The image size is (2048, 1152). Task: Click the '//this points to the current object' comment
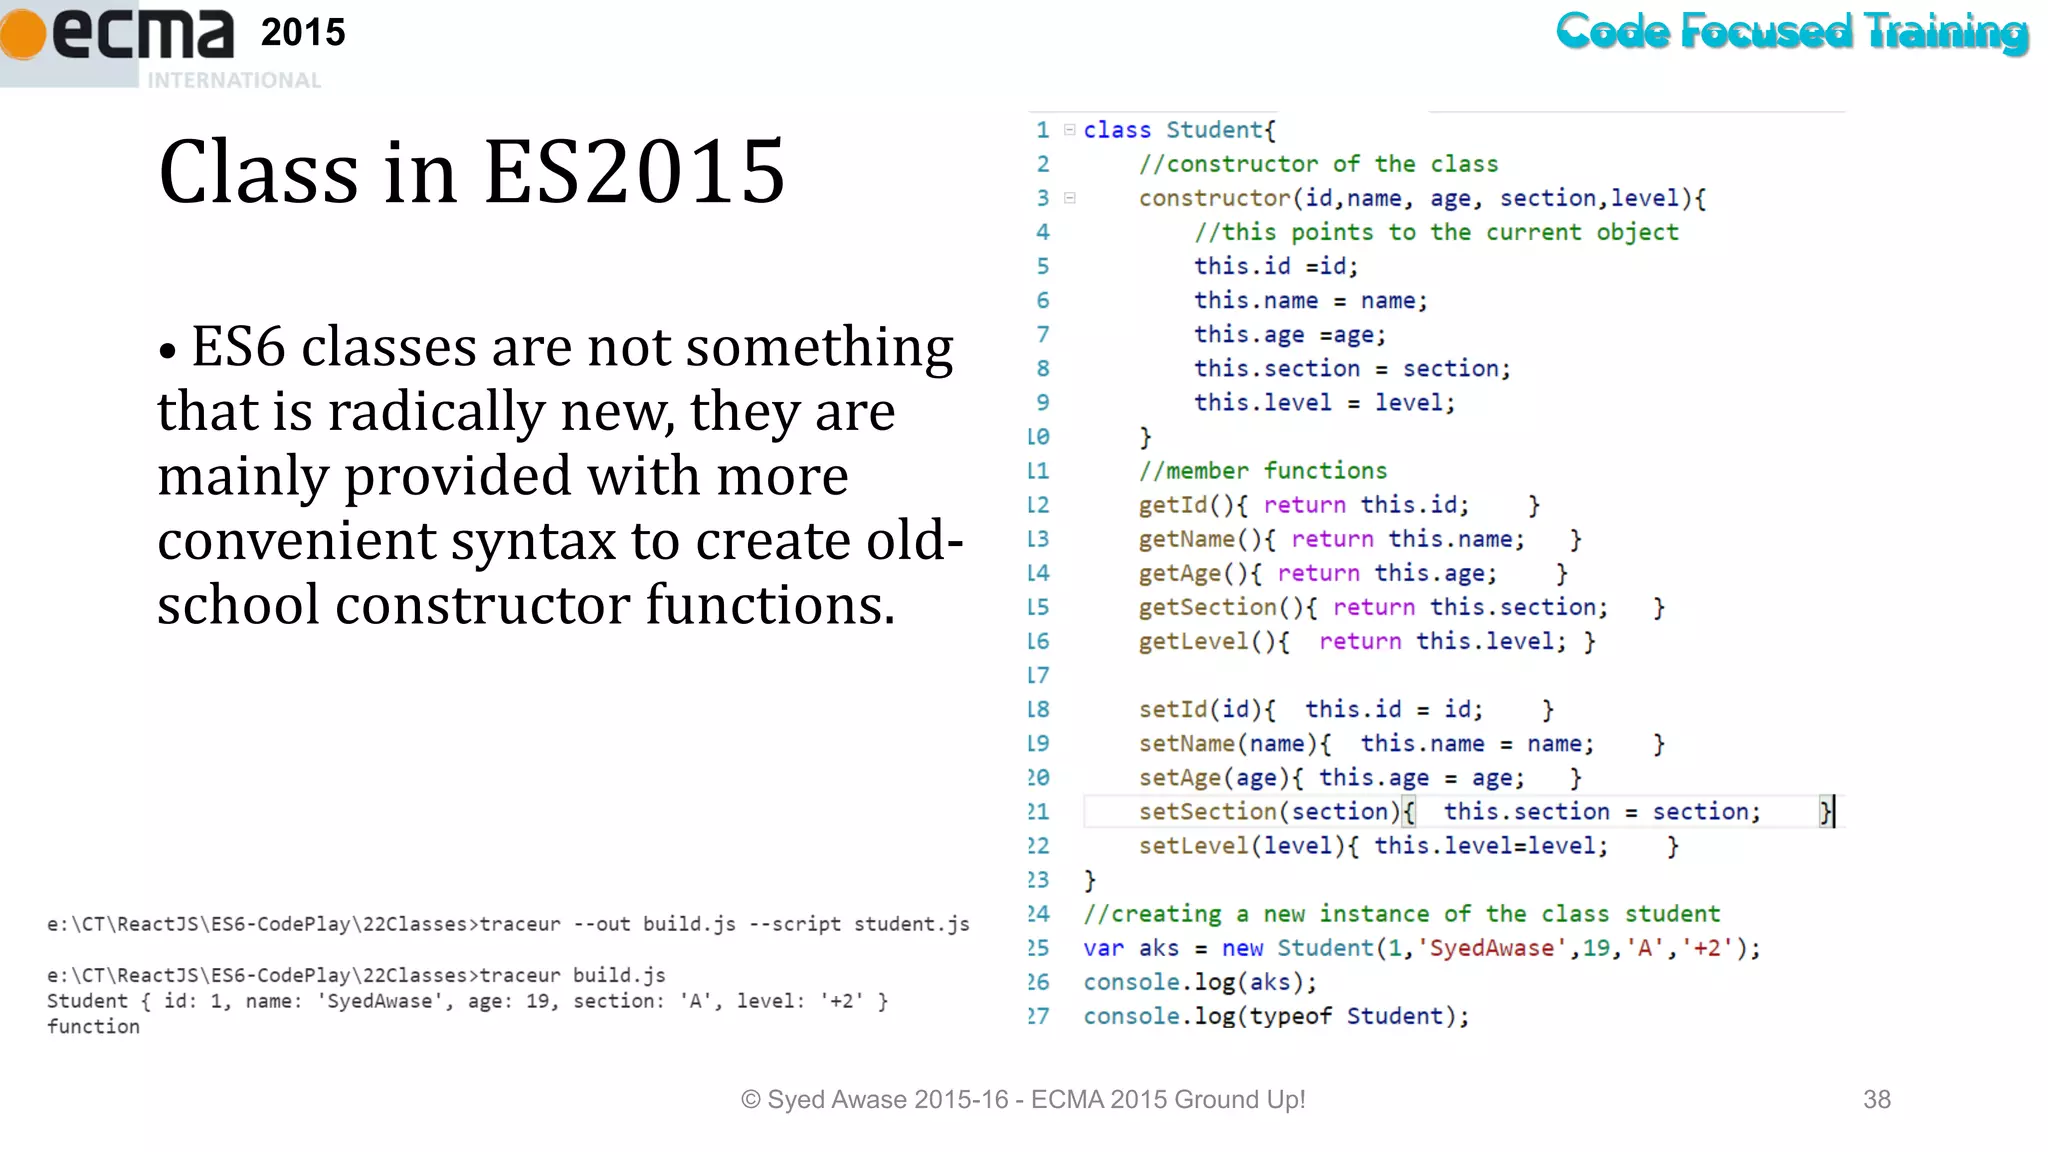coord(1436,232)
